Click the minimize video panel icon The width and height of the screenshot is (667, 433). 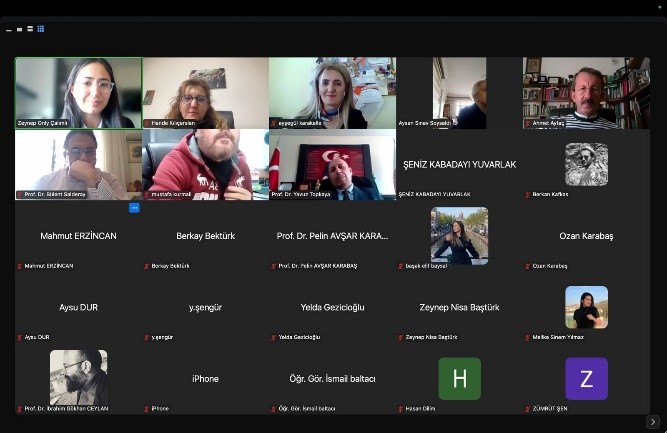[9, 30]
